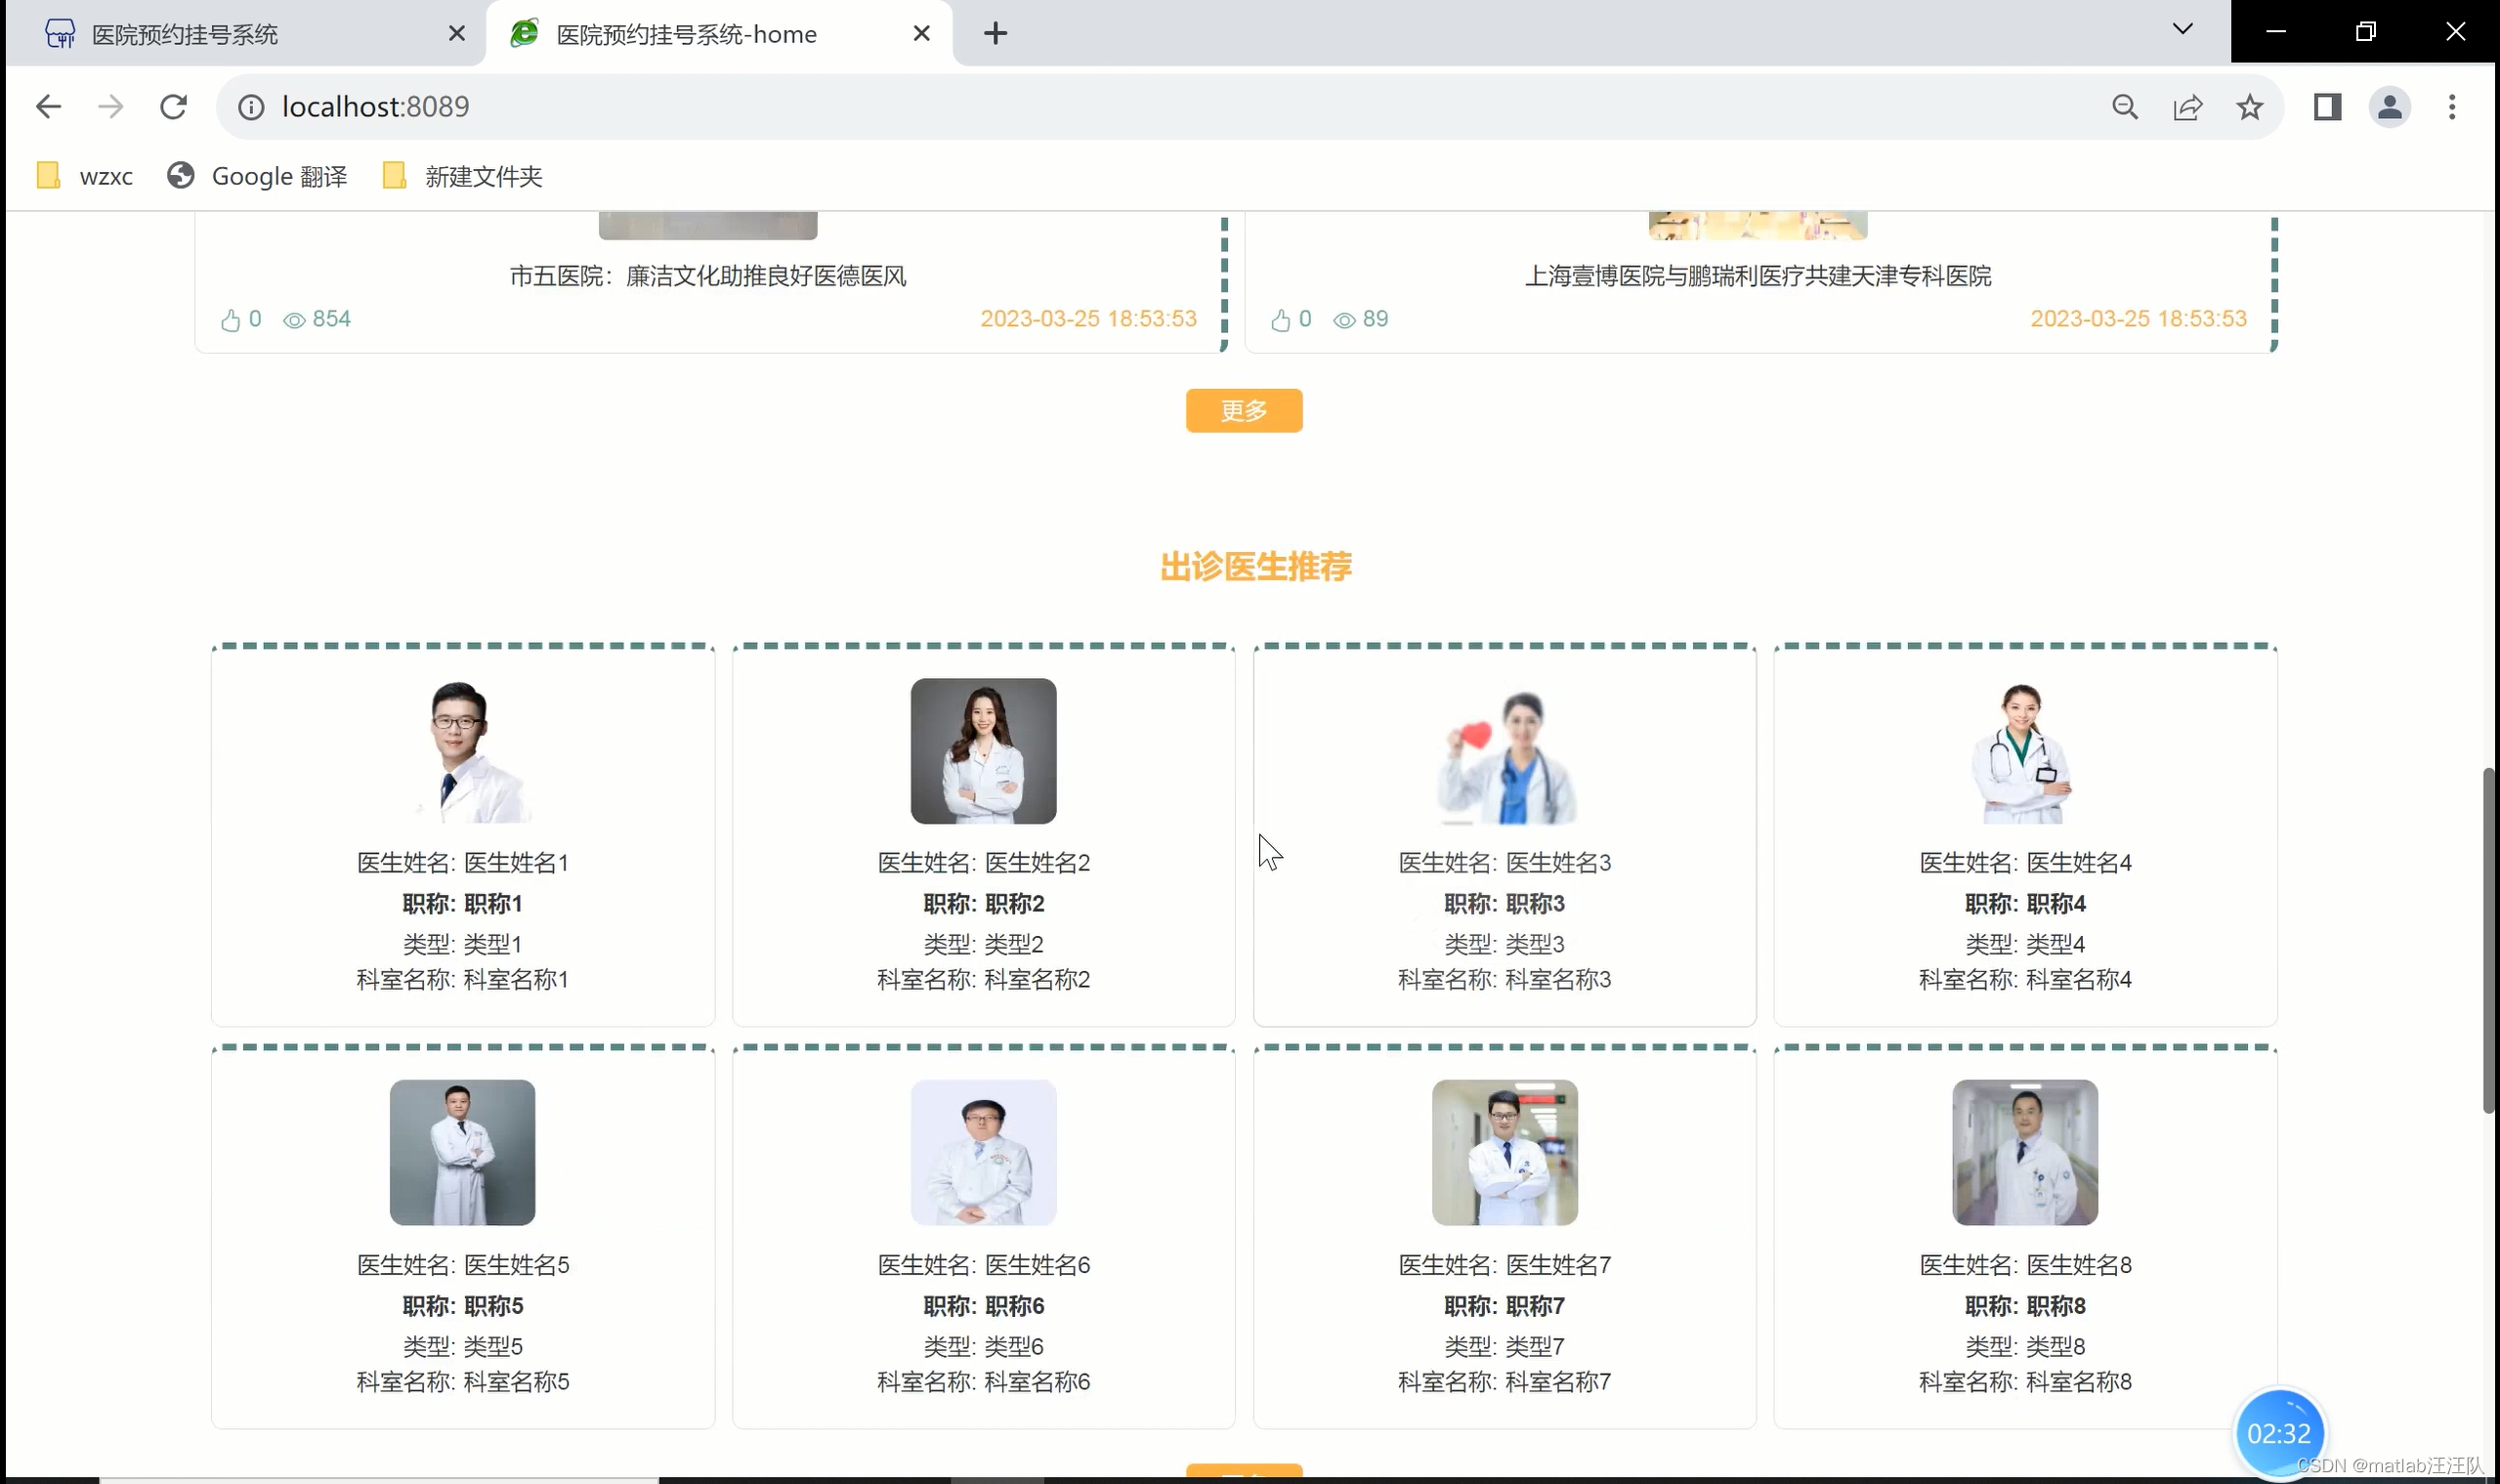Click the browser back arrow
The width and height of the screenshot is (2500, 1484).
[48, 107]
